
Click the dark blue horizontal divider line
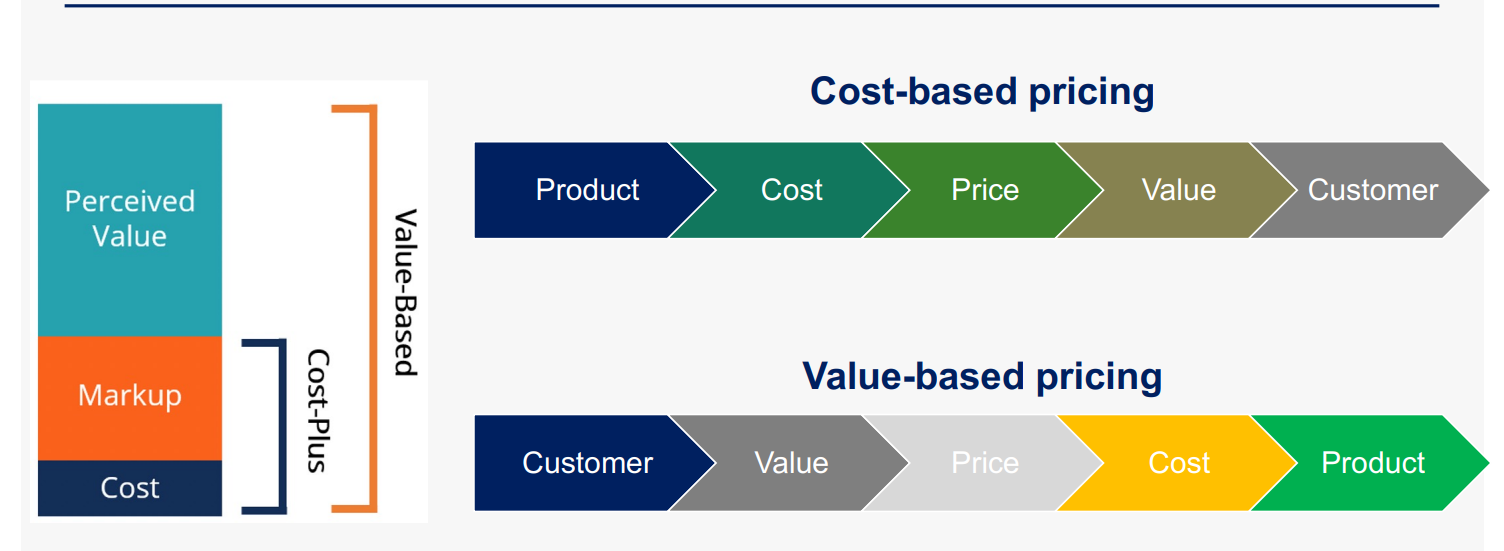tap(751, 6)
